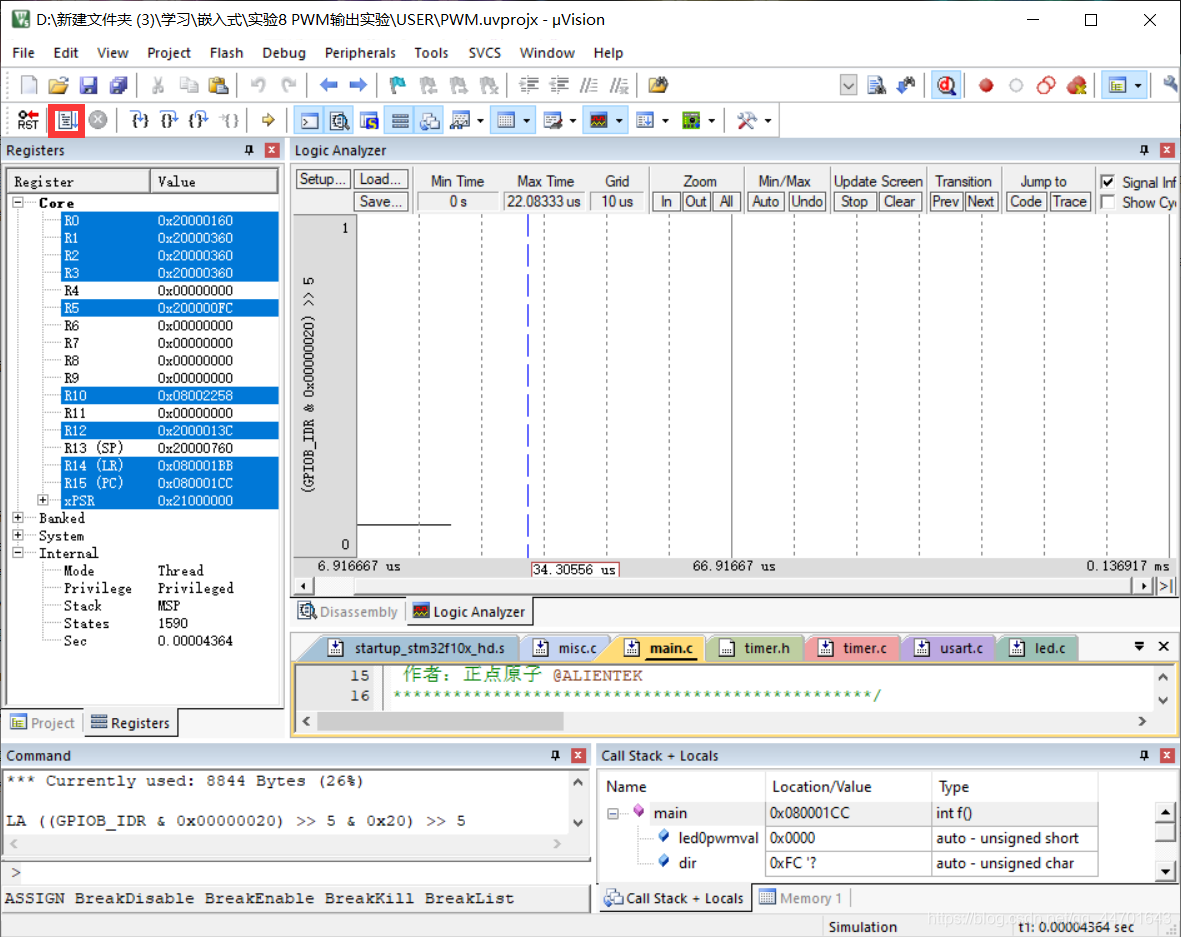The image size is (1181, 937).
Task: Toggle the Command Window icon
Action: (310, 121)
